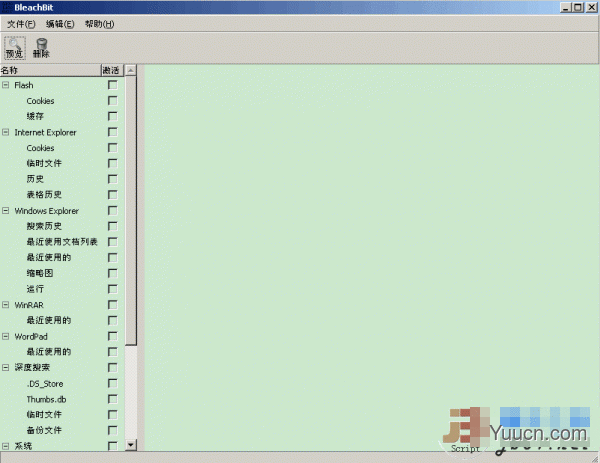
Task: Select the 缩略图 row text
Action: (40, 273)
